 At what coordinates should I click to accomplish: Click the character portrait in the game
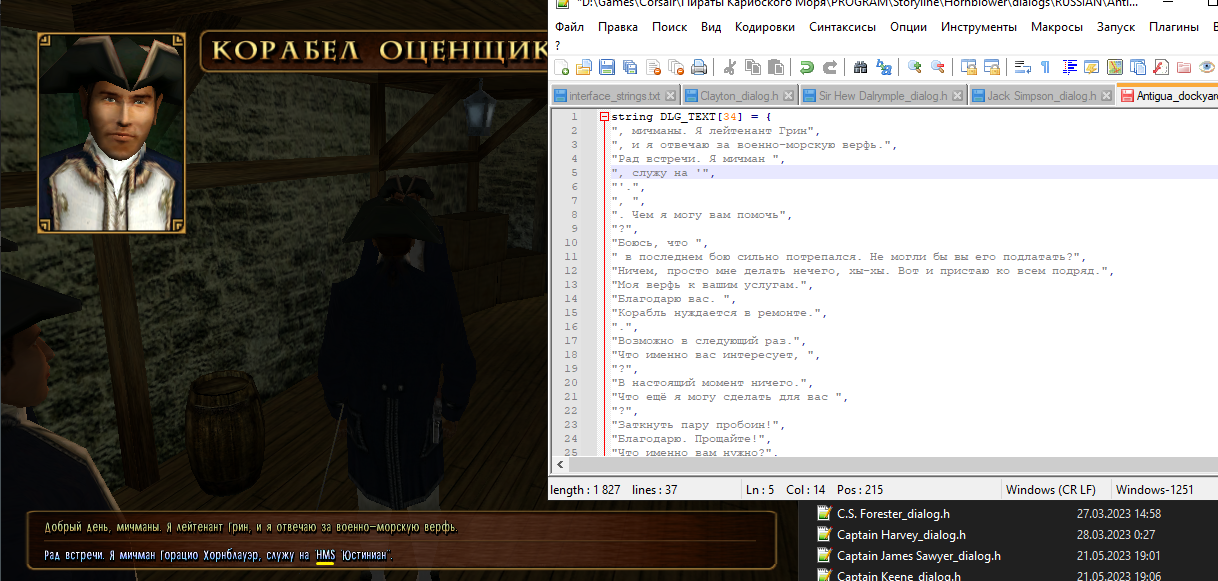[111, 133]
